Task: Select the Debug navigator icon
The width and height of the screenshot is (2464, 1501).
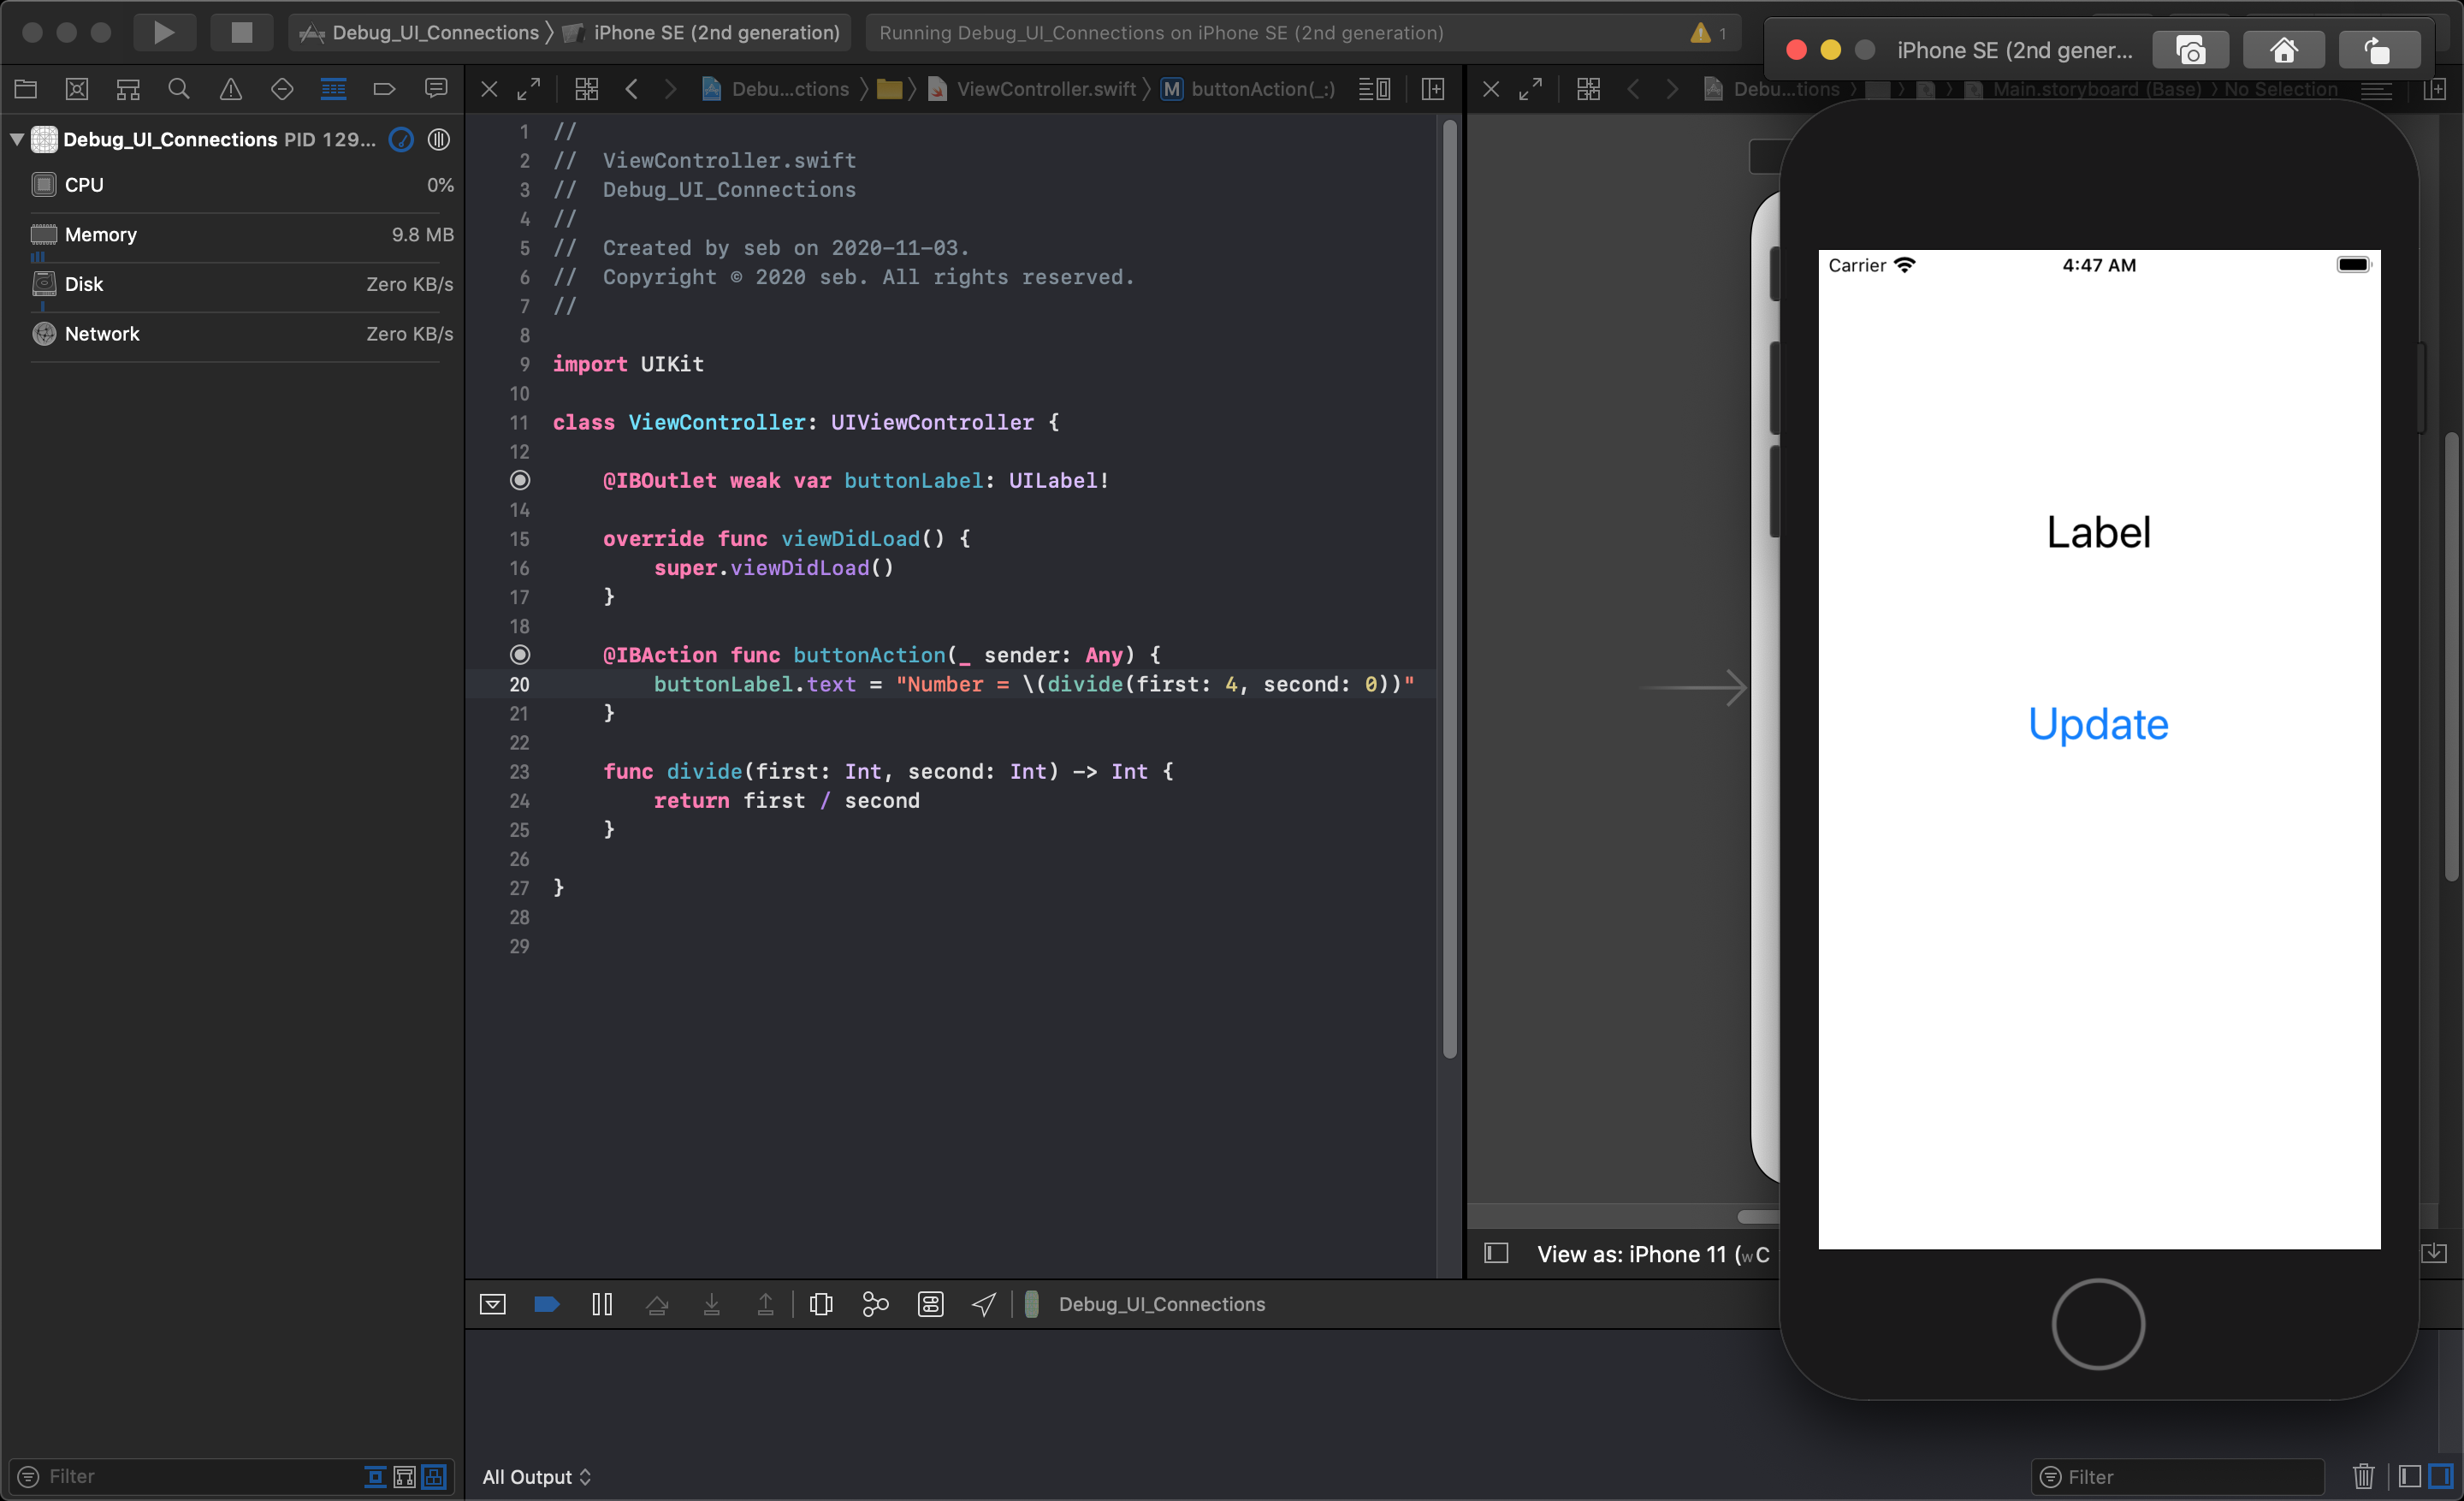Action: (x=333, y=89)
